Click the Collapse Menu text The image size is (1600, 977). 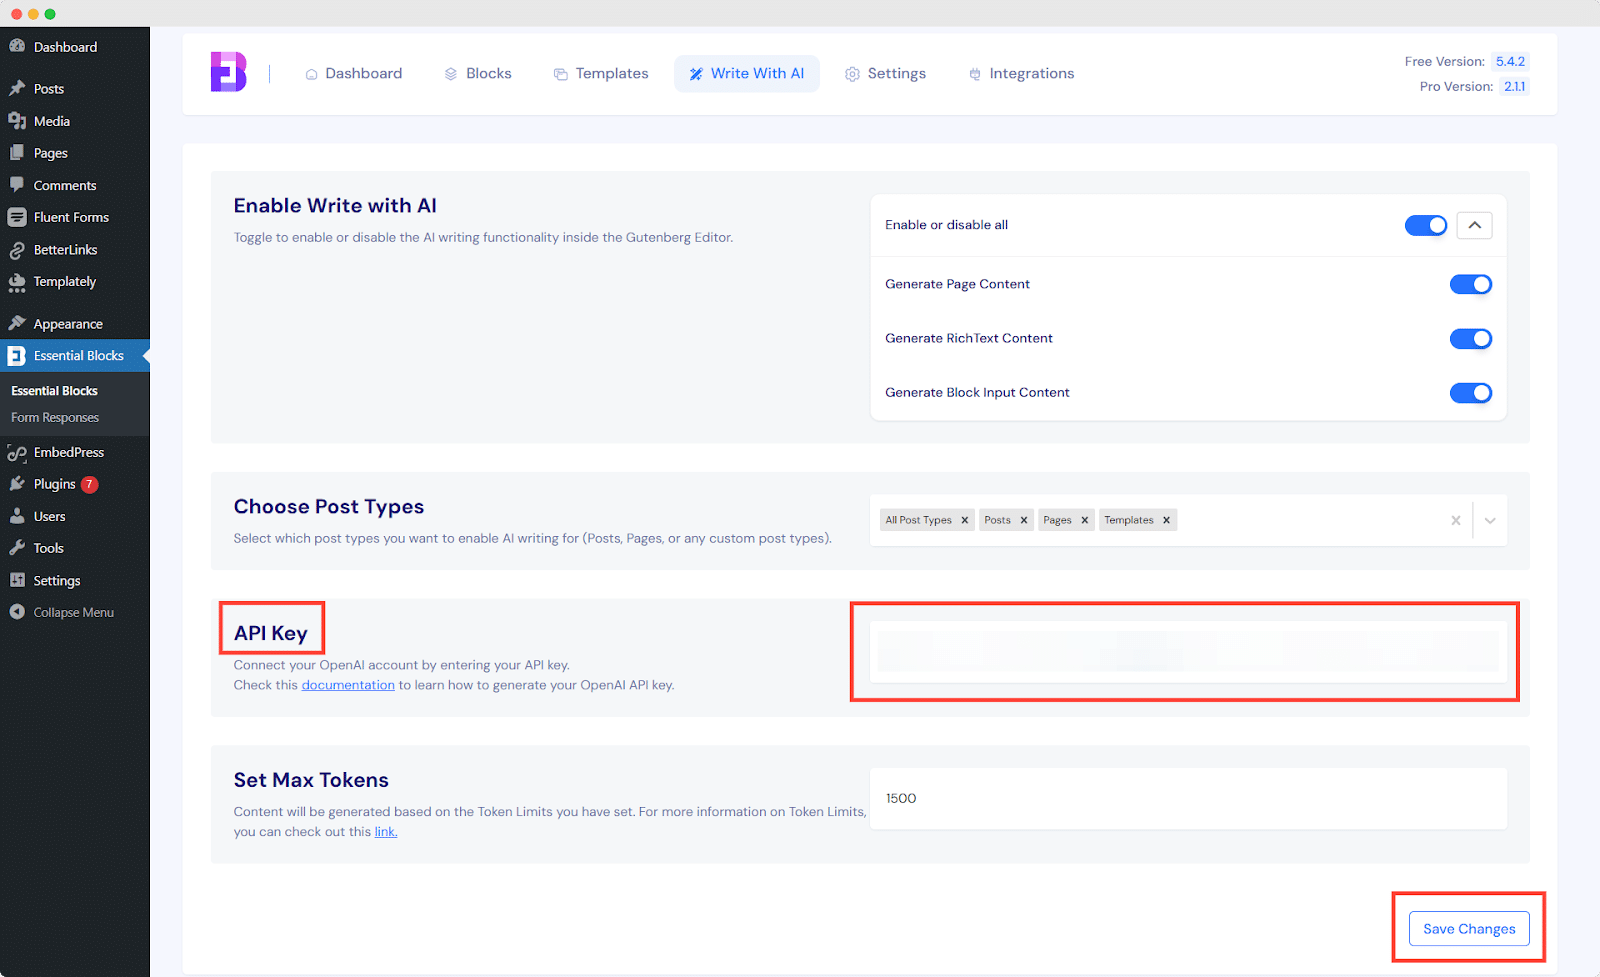click(74, 612)
